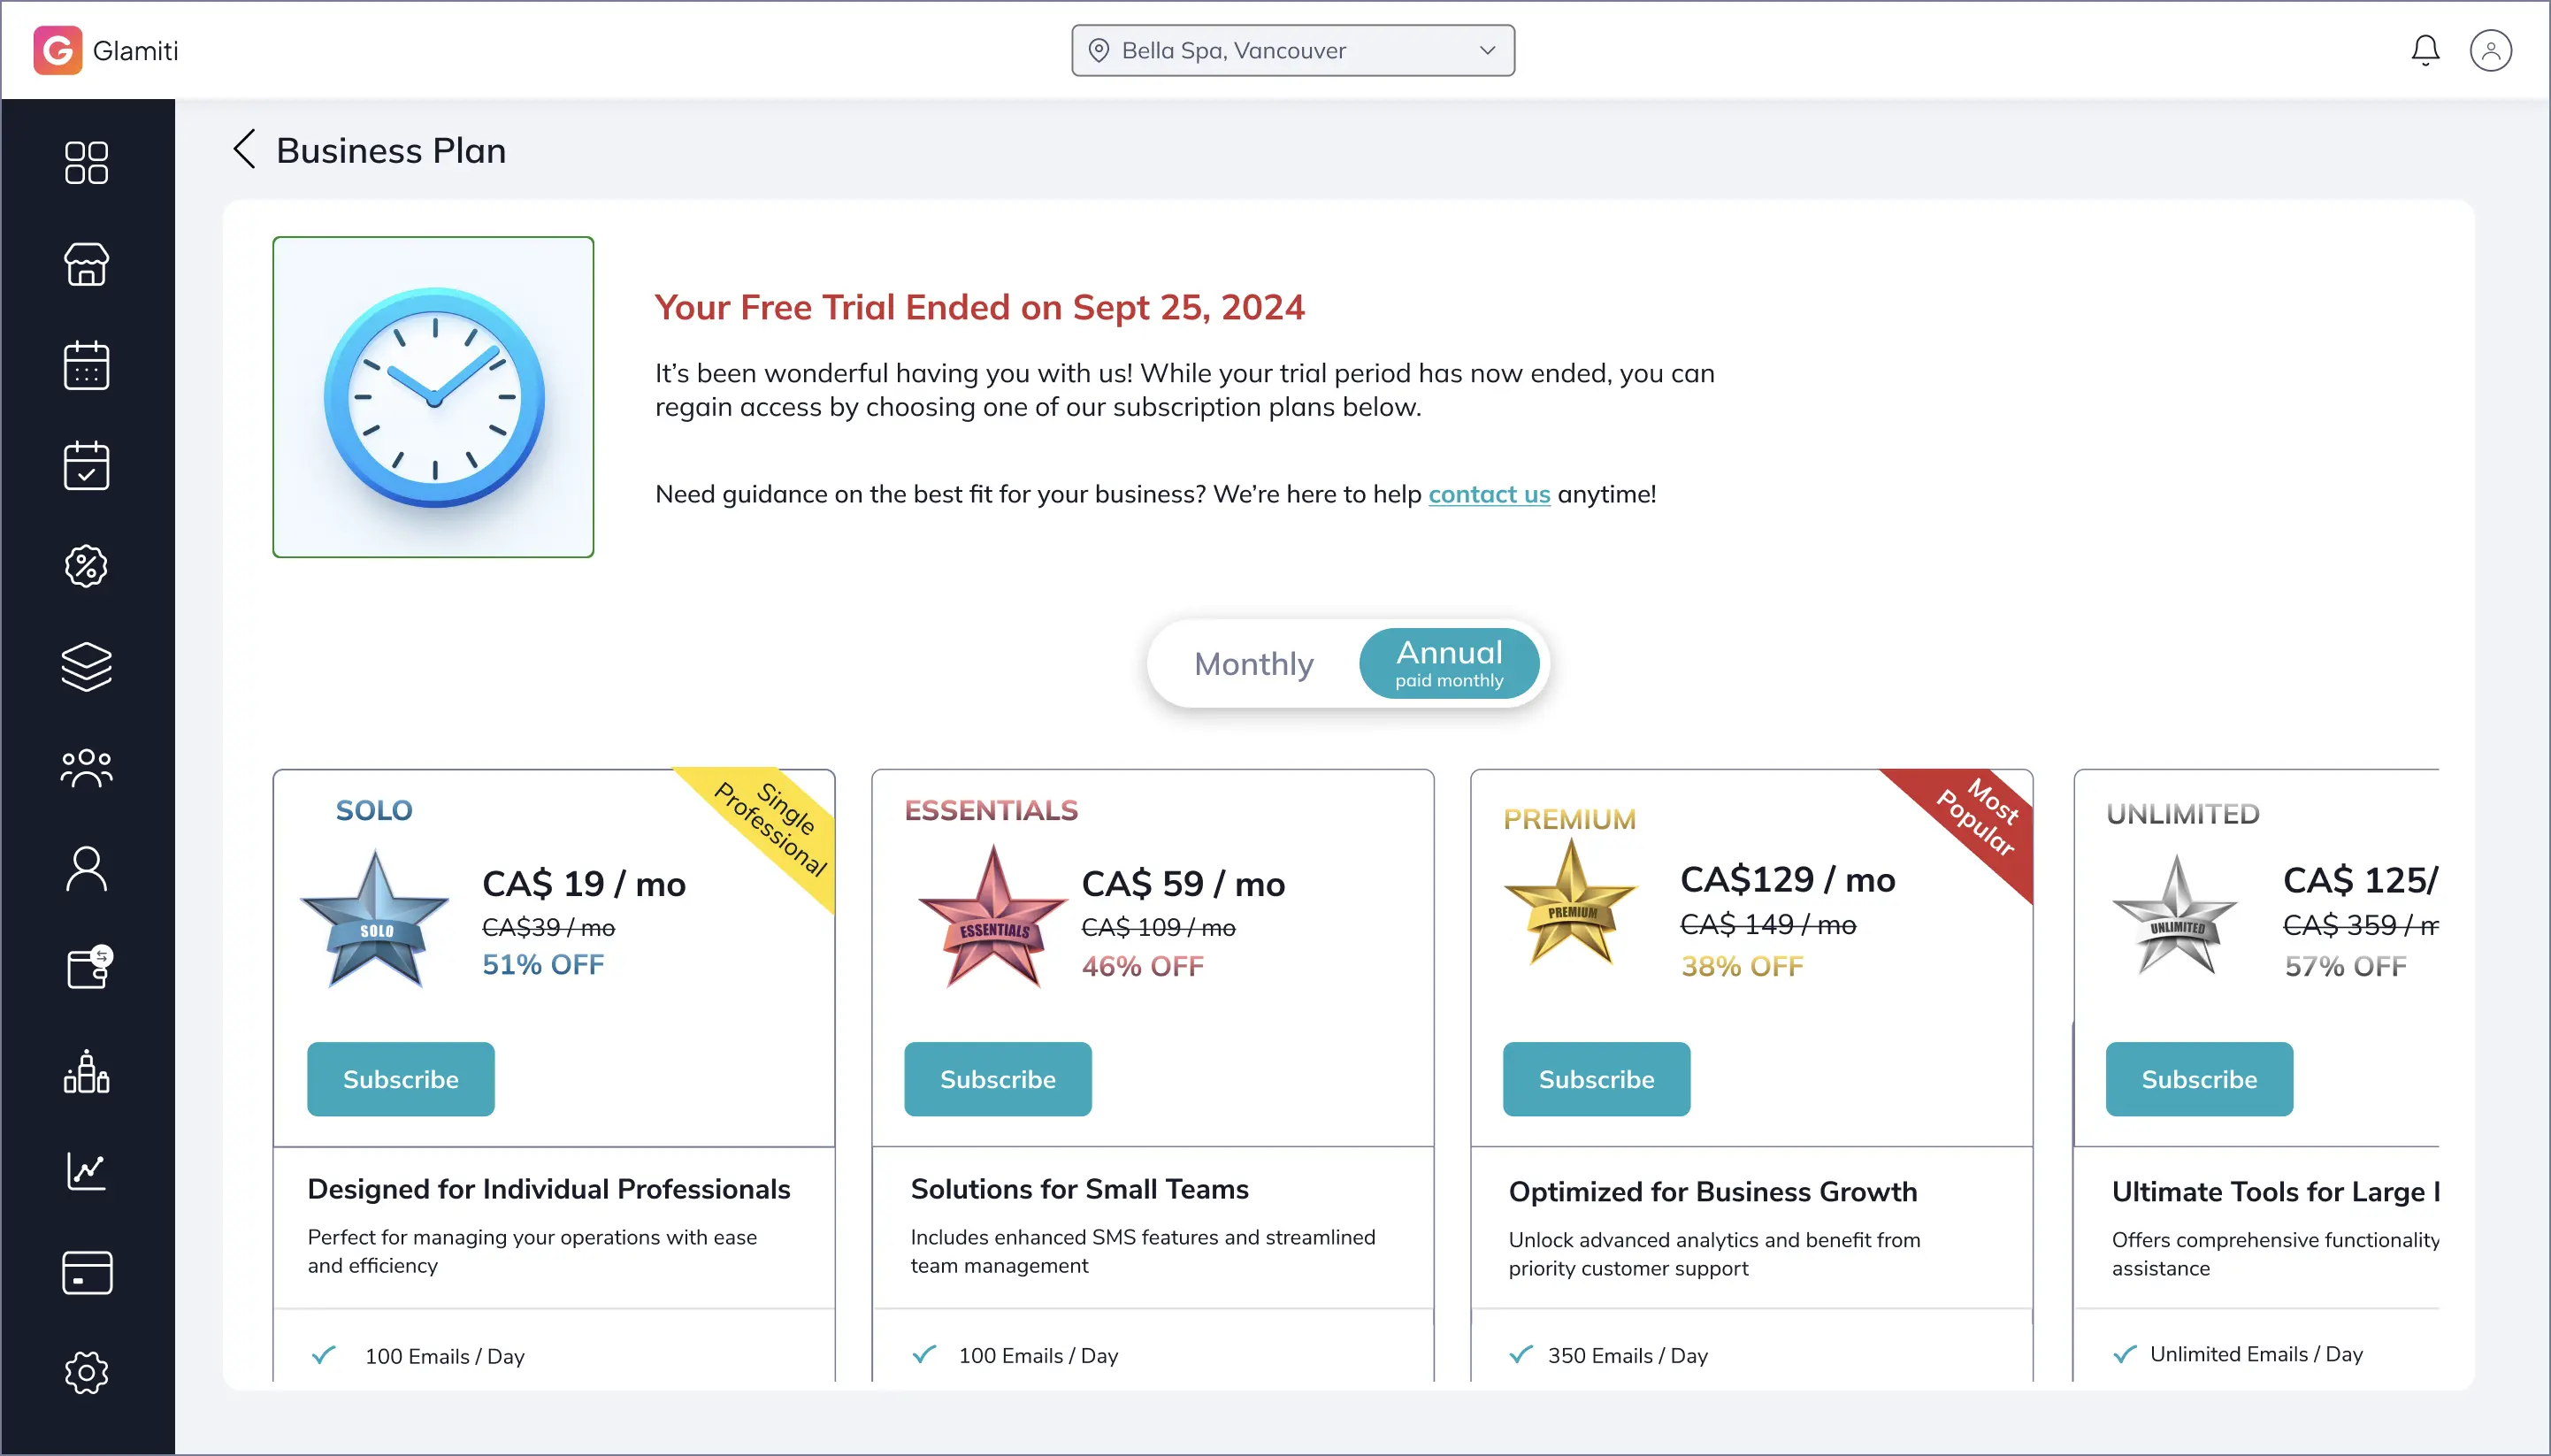This screenshot has height=1456, width=2551.
Task: Click the percent discount badge icon
Action: 86,567
